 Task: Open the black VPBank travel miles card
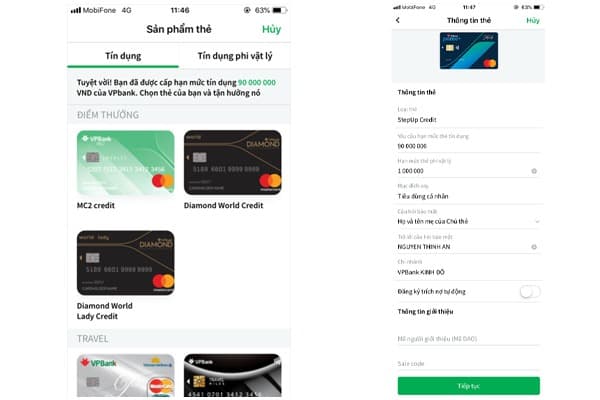pos(233,376)
